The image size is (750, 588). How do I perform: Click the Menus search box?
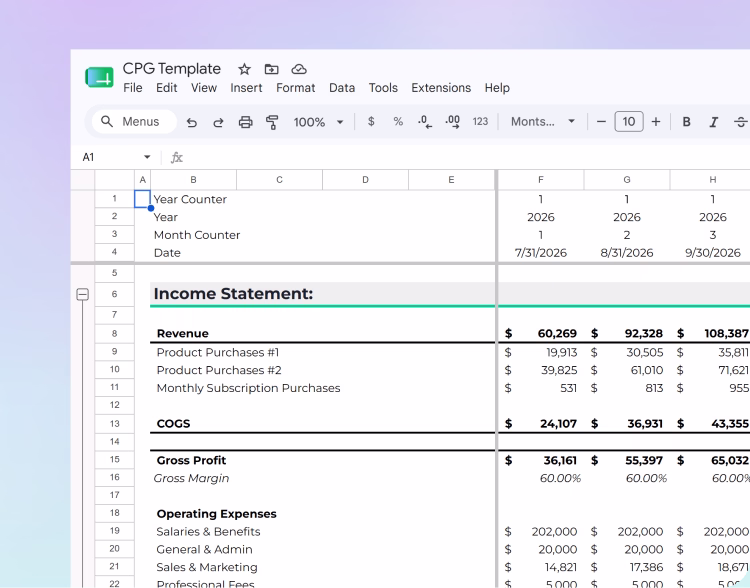tap(134, 122)
